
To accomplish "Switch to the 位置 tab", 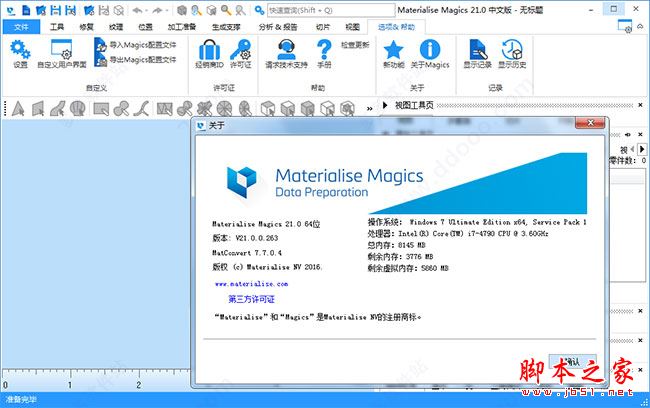I will pos(146,27).
